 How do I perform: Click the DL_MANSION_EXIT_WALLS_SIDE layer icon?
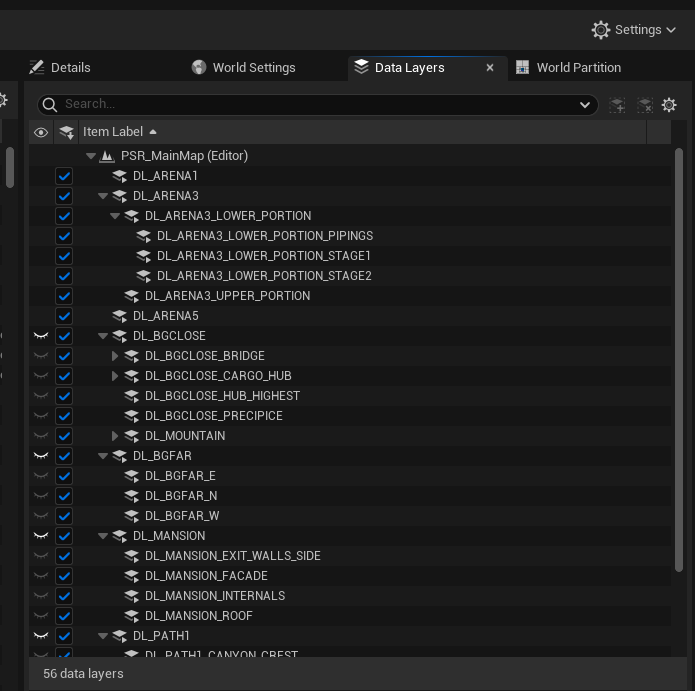click(x=132, y=556)
